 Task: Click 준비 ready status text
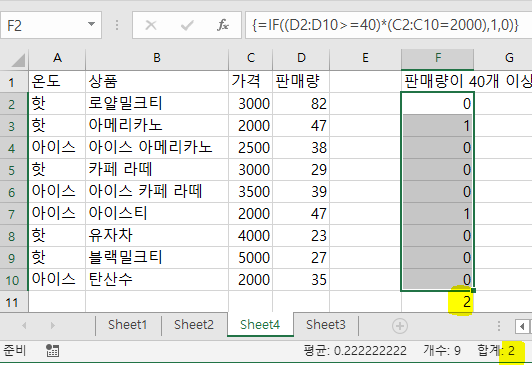tap(14, 351)
